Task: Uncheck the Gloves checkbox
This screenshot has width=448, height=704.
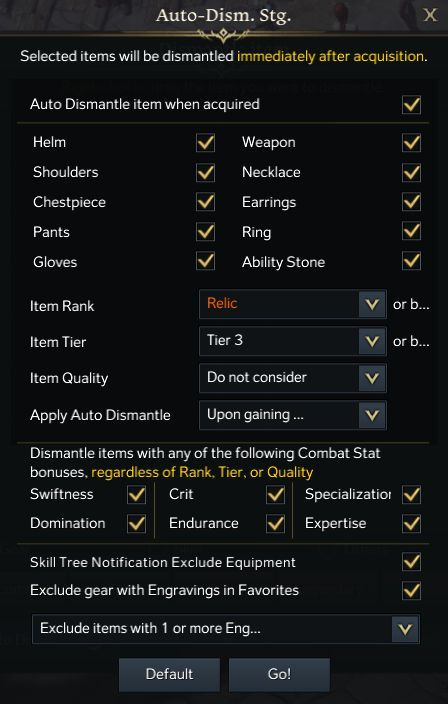Action: (206, 261)
